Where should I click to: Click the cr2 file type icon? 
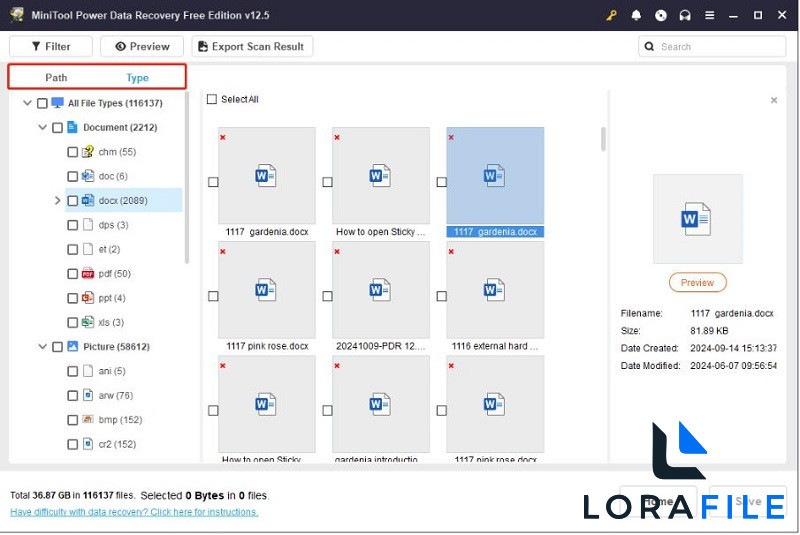pos(88,444)
